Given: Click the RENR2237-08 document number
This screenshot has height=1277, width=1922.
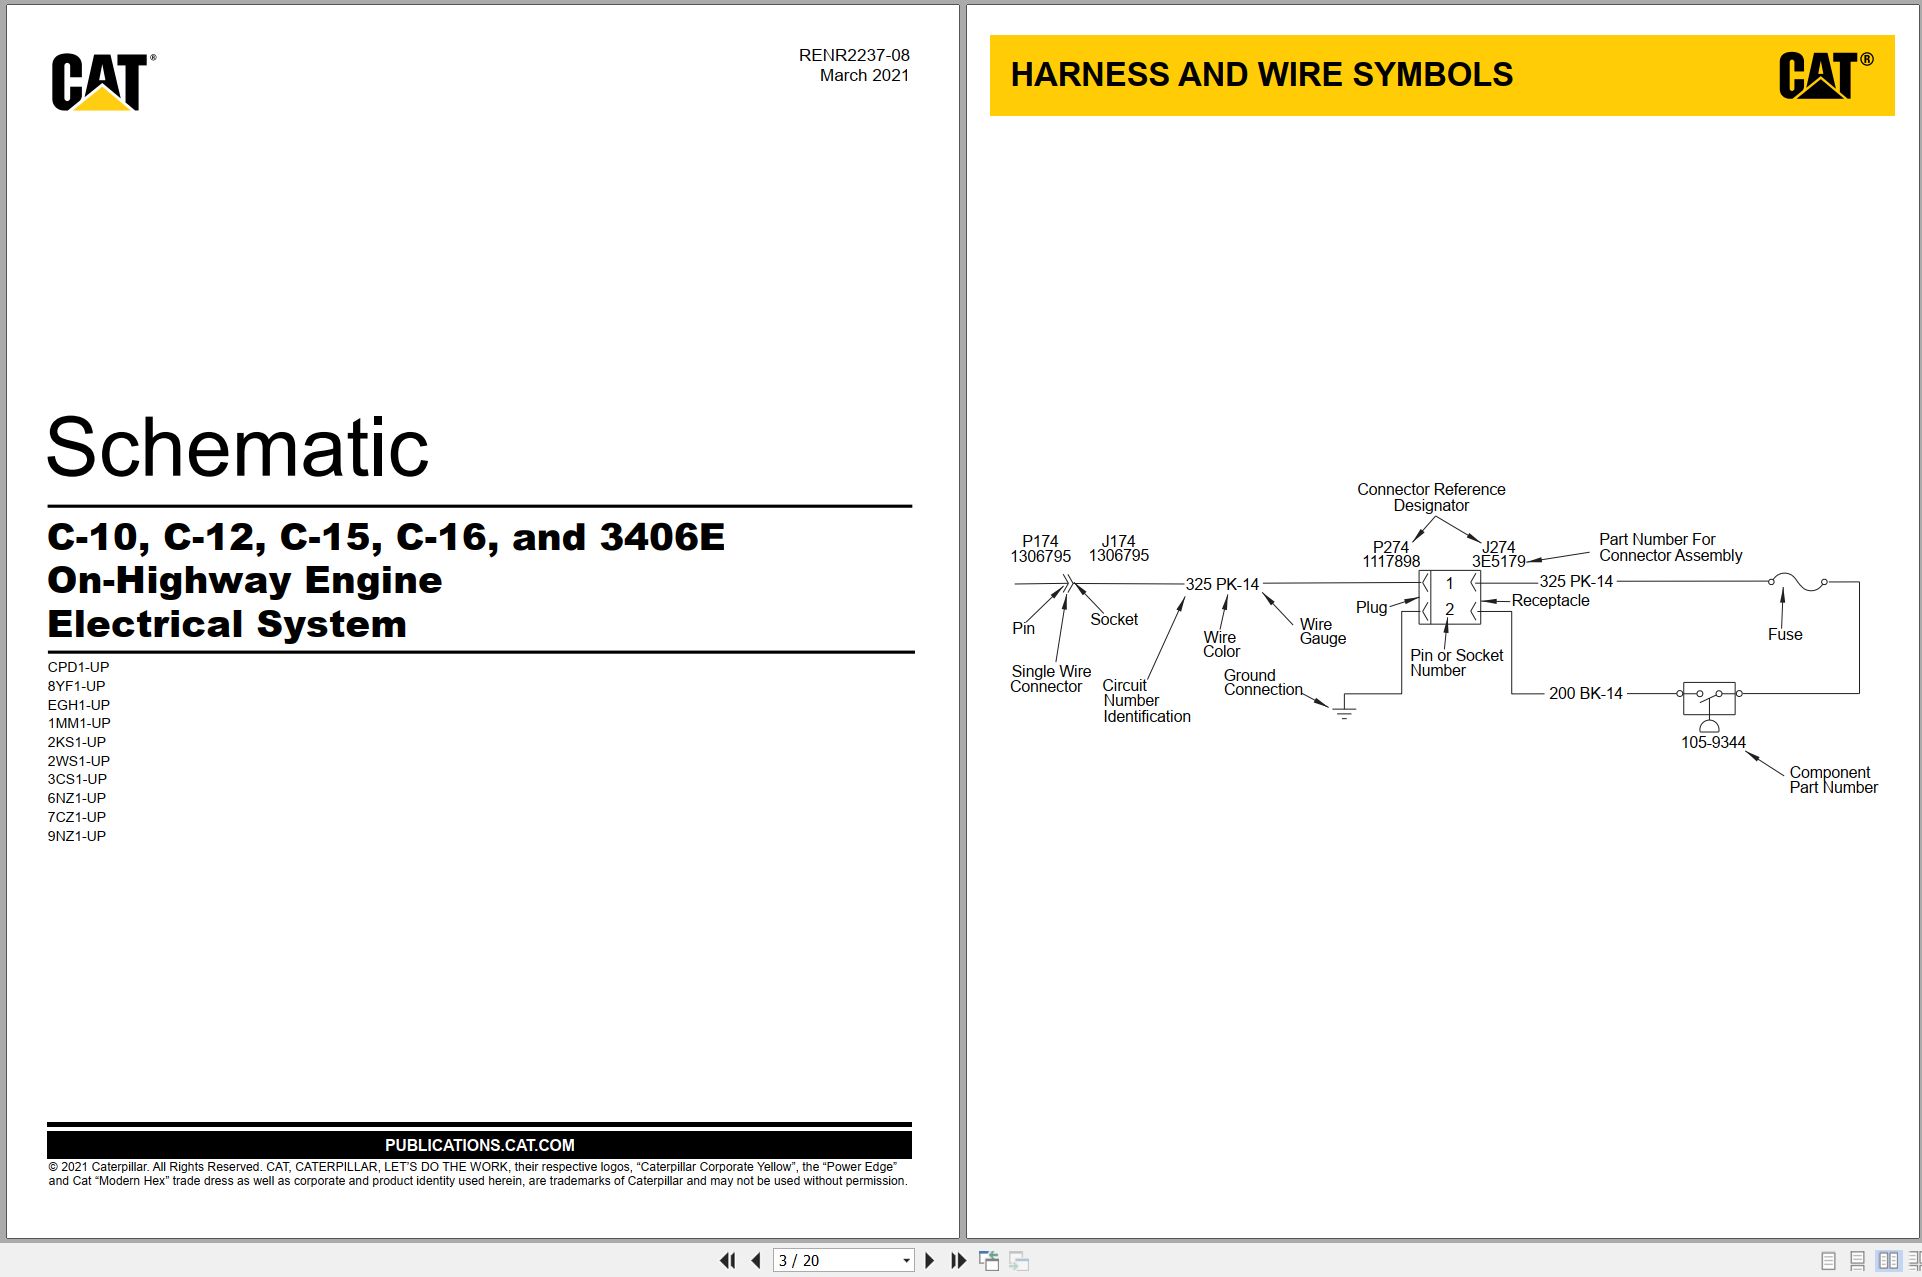Looking at the screenshot, I should click(854, 55).
